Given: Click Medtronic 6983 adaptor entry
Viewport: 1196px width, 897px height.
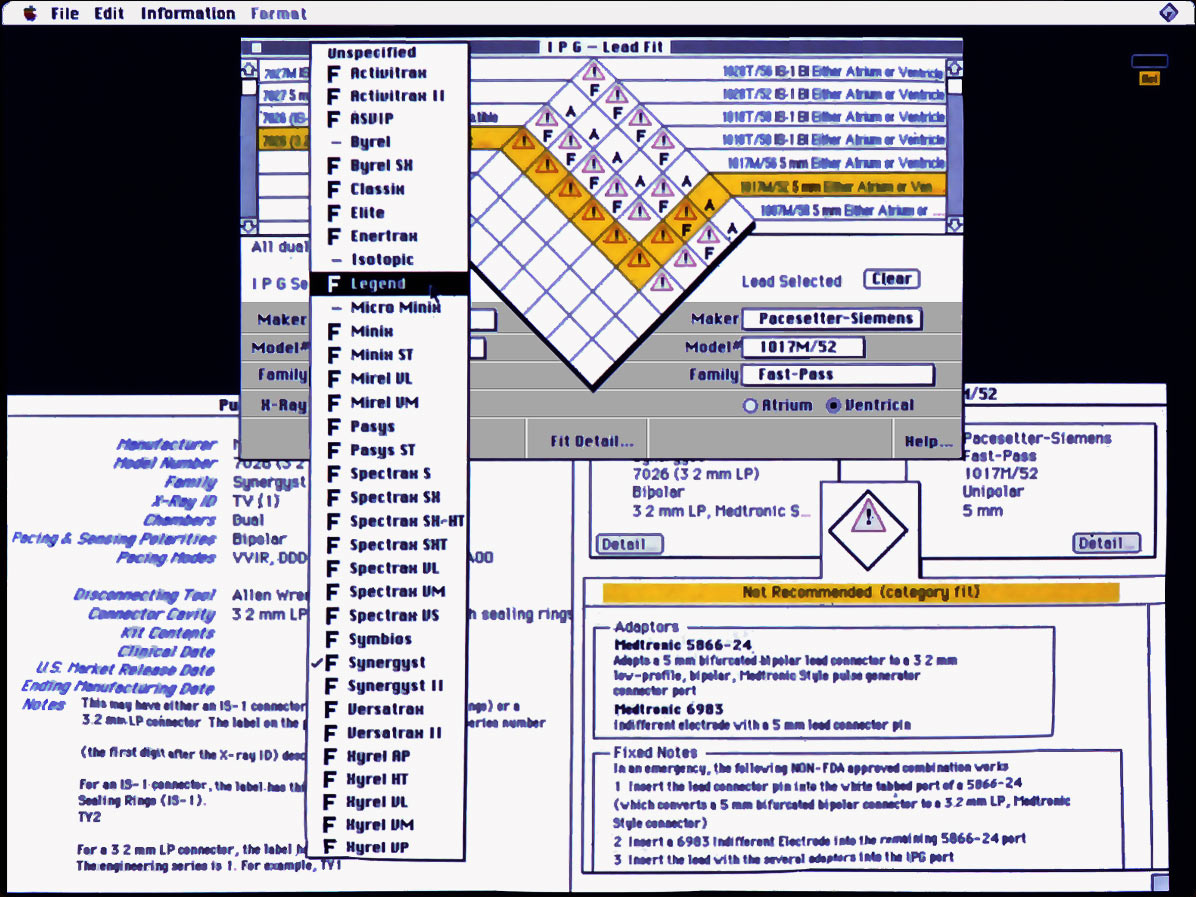Looking at the screenshot, I should (668, 709).
